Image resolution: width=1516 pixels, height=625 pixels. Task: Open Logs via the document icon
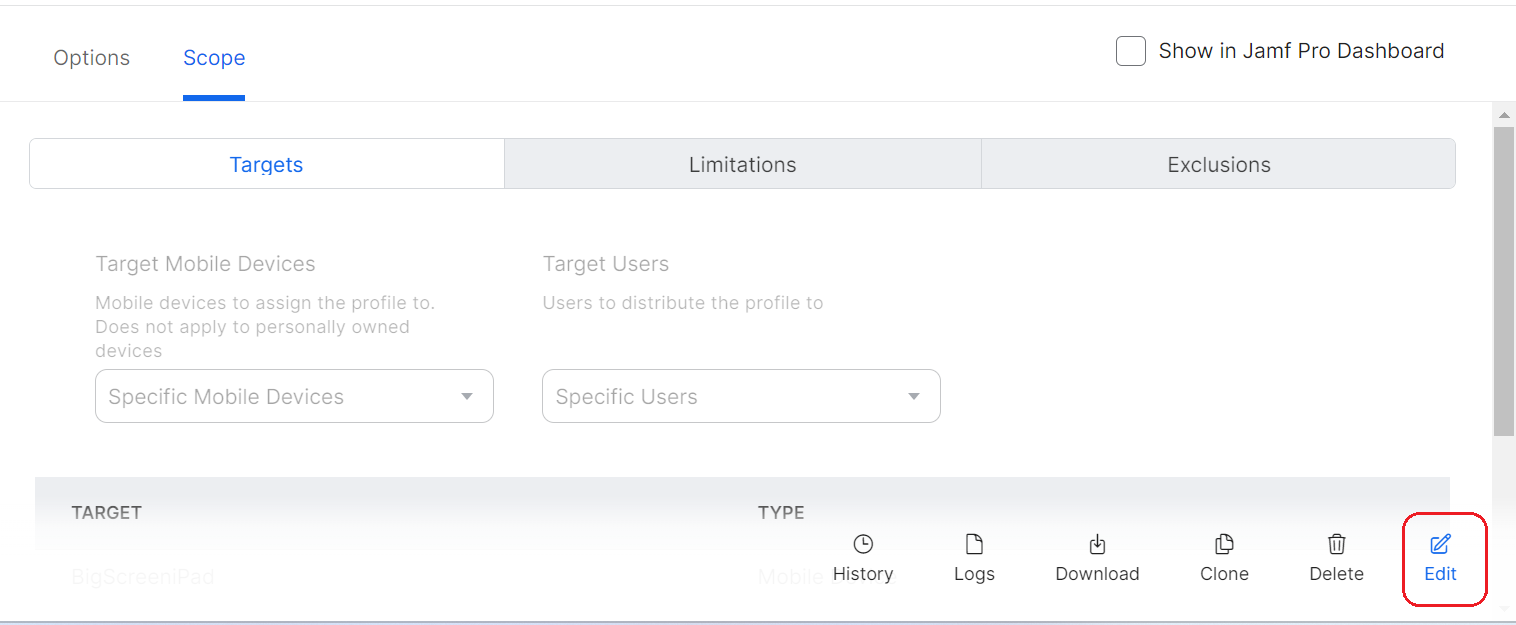(x=974, y=544)
